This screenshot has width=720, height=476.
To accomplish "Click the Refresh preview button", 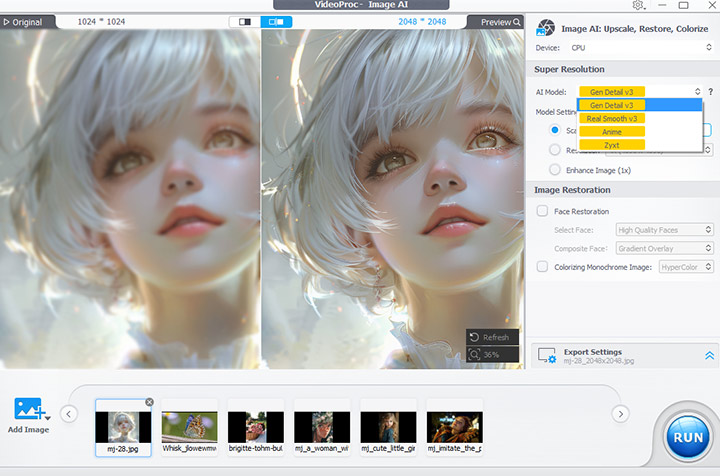I will 491,337.
